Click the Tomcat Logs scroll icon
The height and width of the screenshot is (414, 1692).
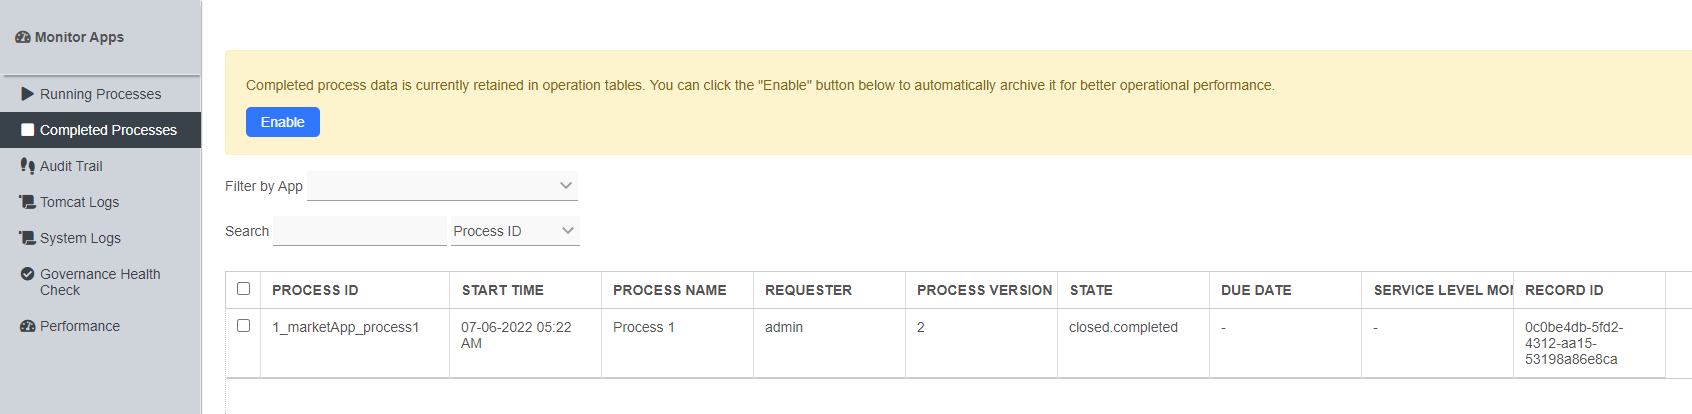click(28, 202)
